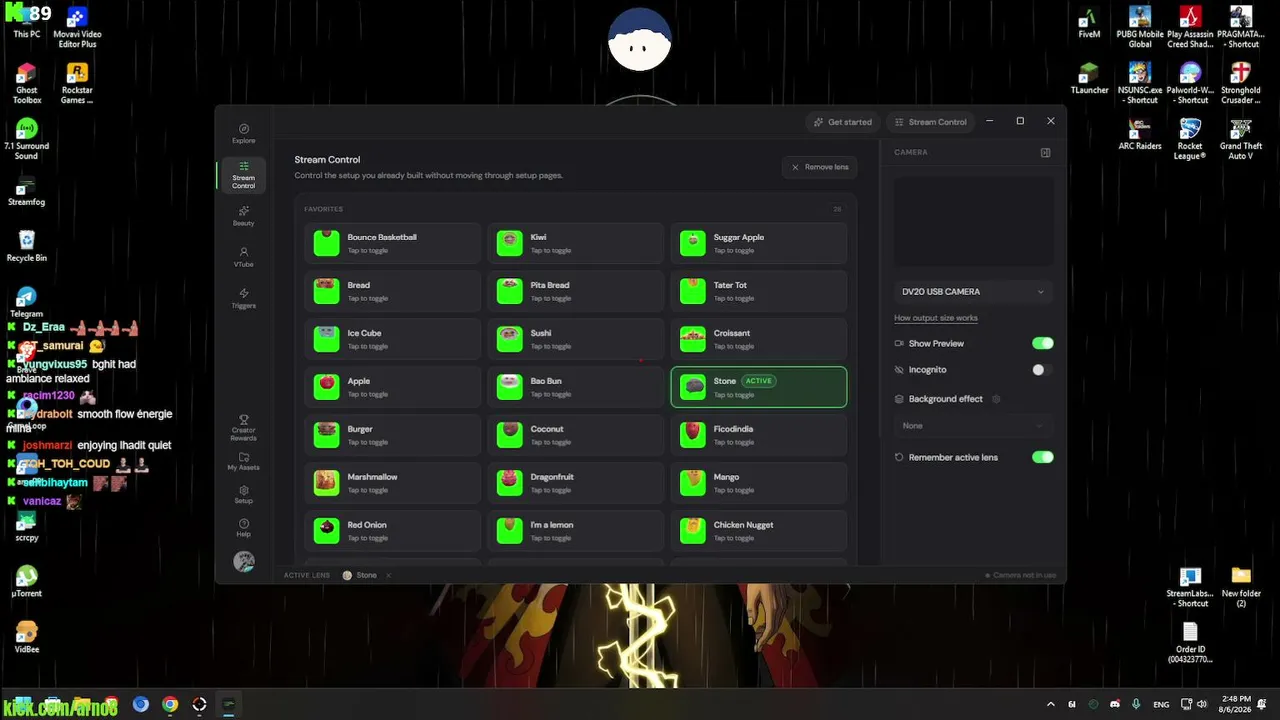Open the Discord tray icon

pyautogui.click(x=1114, y=704)
